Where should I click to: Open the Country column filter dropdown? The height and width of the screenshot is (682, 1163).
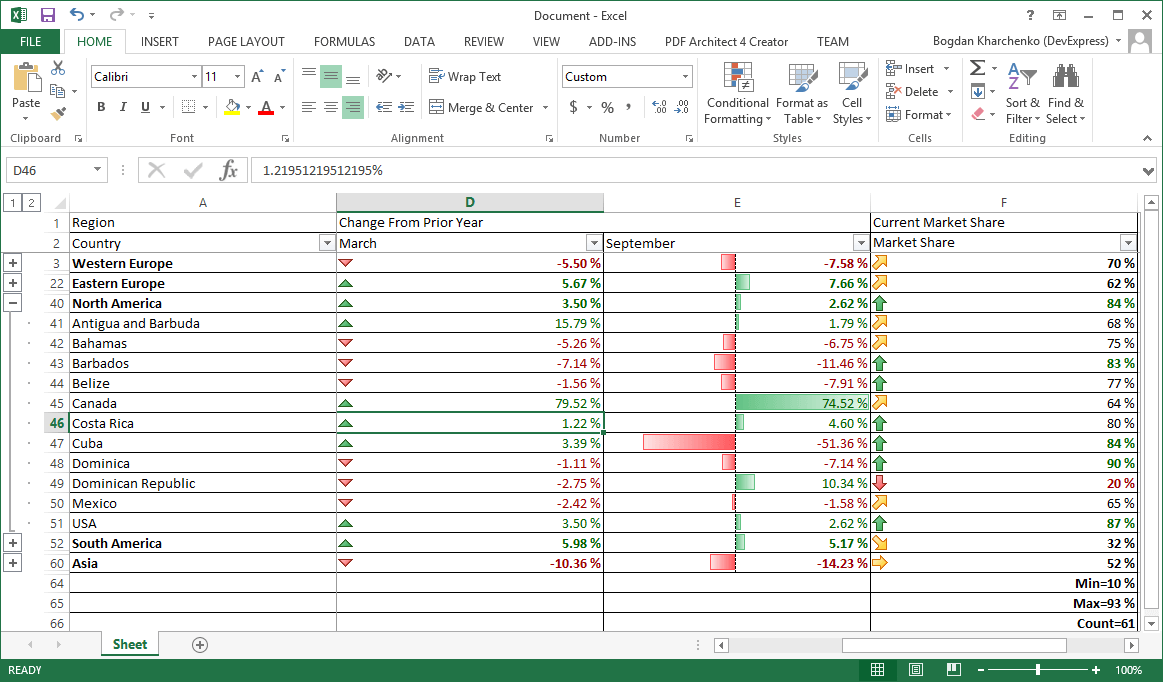(326, 243)
